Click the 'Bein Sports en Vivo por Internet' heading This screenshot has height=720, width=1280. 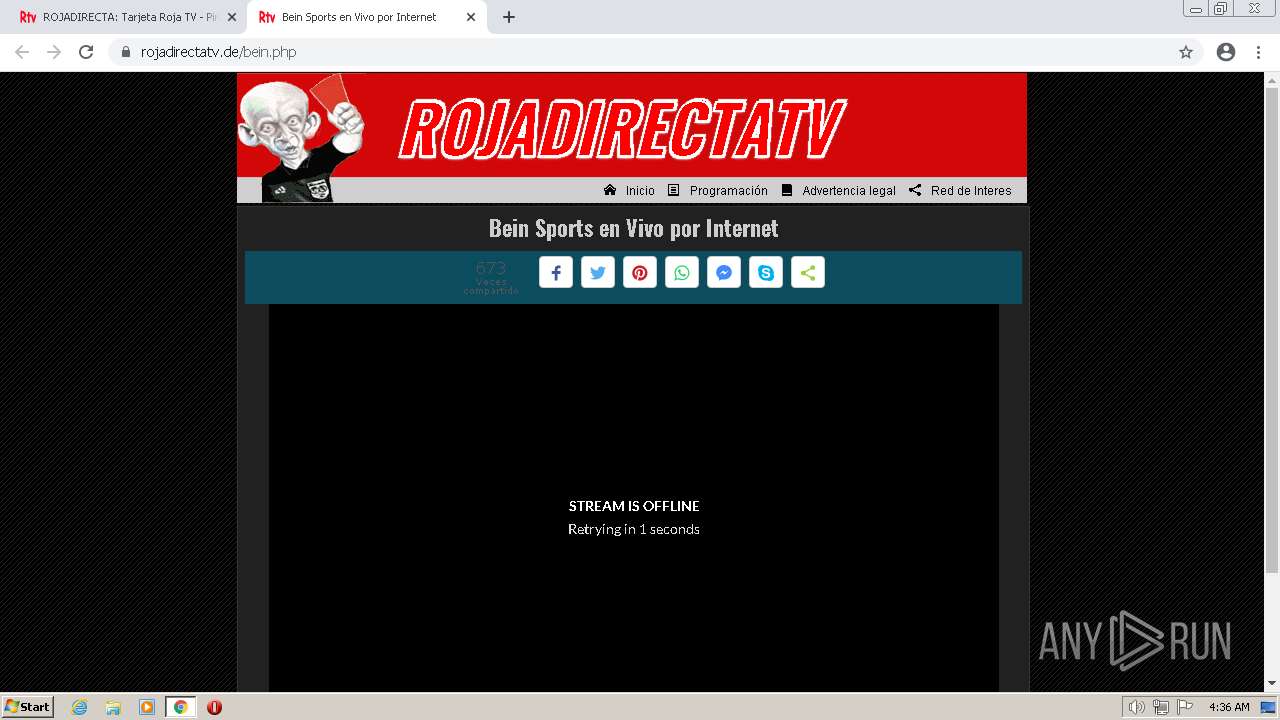click(x=633, y=228)
